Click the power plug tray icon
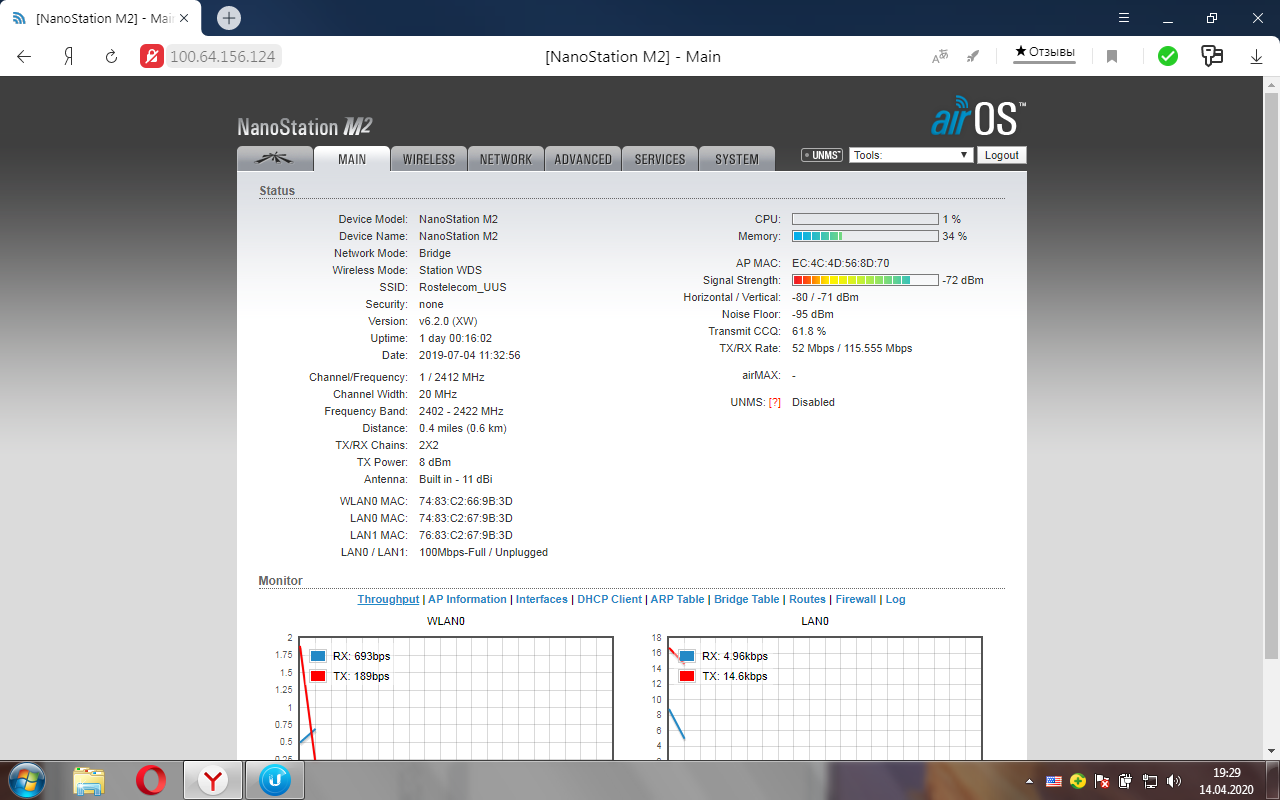Screen dimensions: 1280x800 (x=1125, y=781)
